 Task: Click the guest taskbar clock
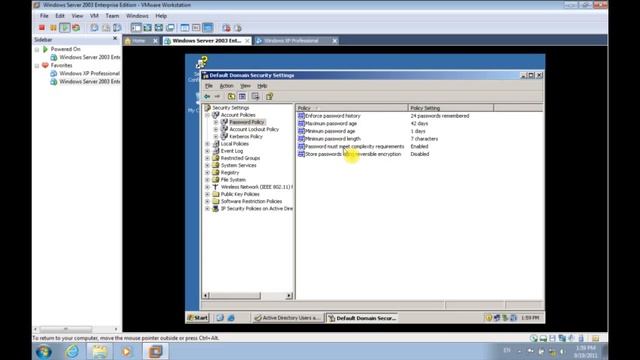(x=530, y=318)
